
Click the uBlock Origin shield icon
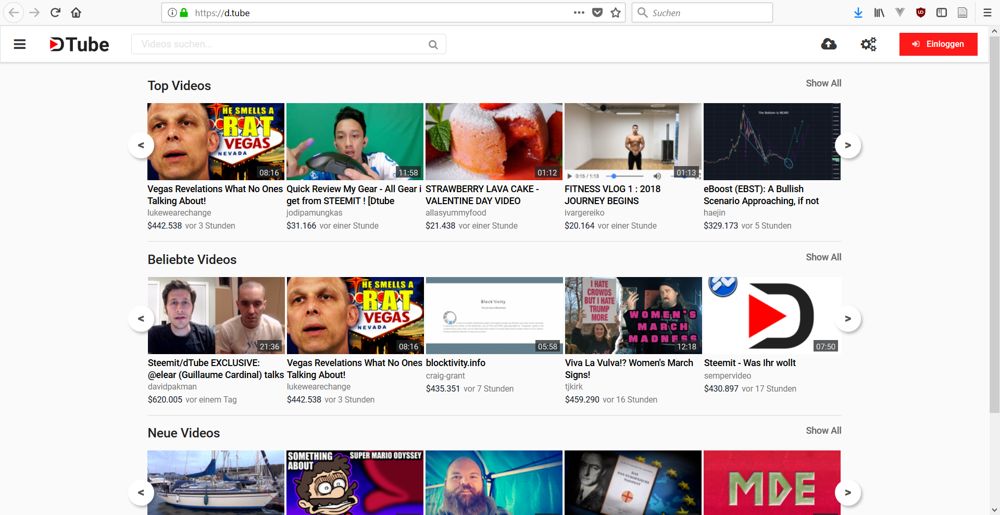point(920,12)
